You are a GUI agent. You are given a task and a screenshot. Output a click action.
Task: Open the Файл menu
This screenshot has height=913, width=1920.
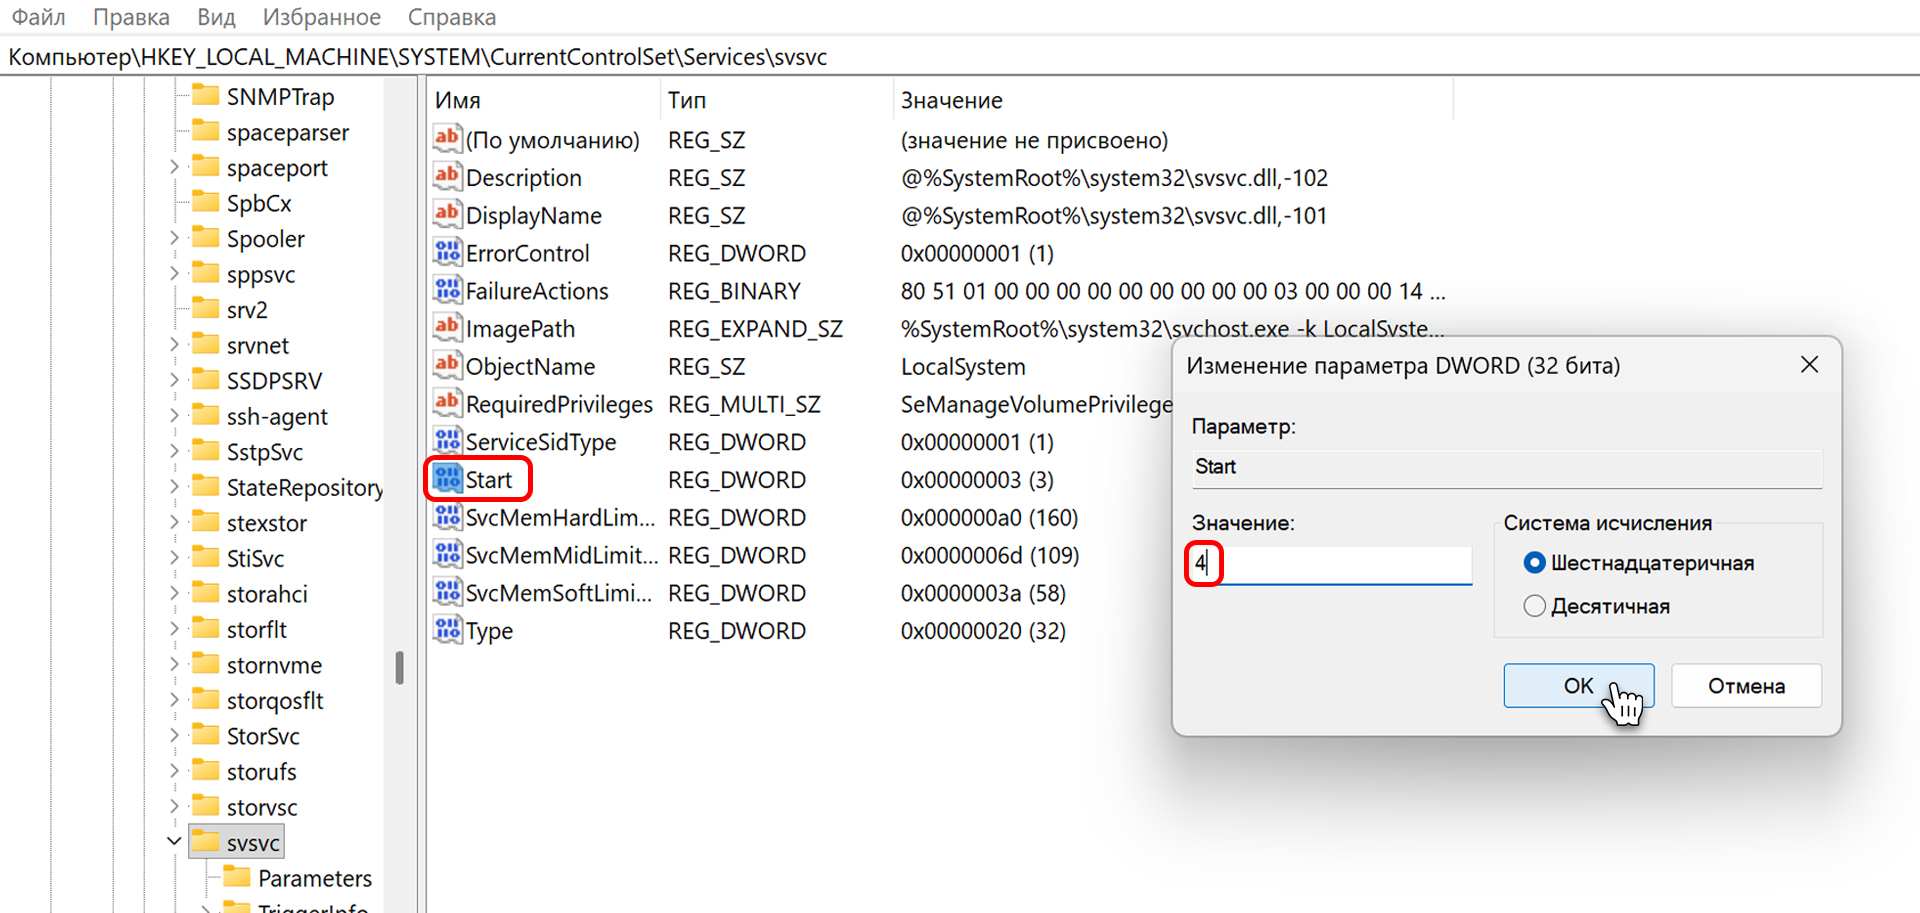38,17
